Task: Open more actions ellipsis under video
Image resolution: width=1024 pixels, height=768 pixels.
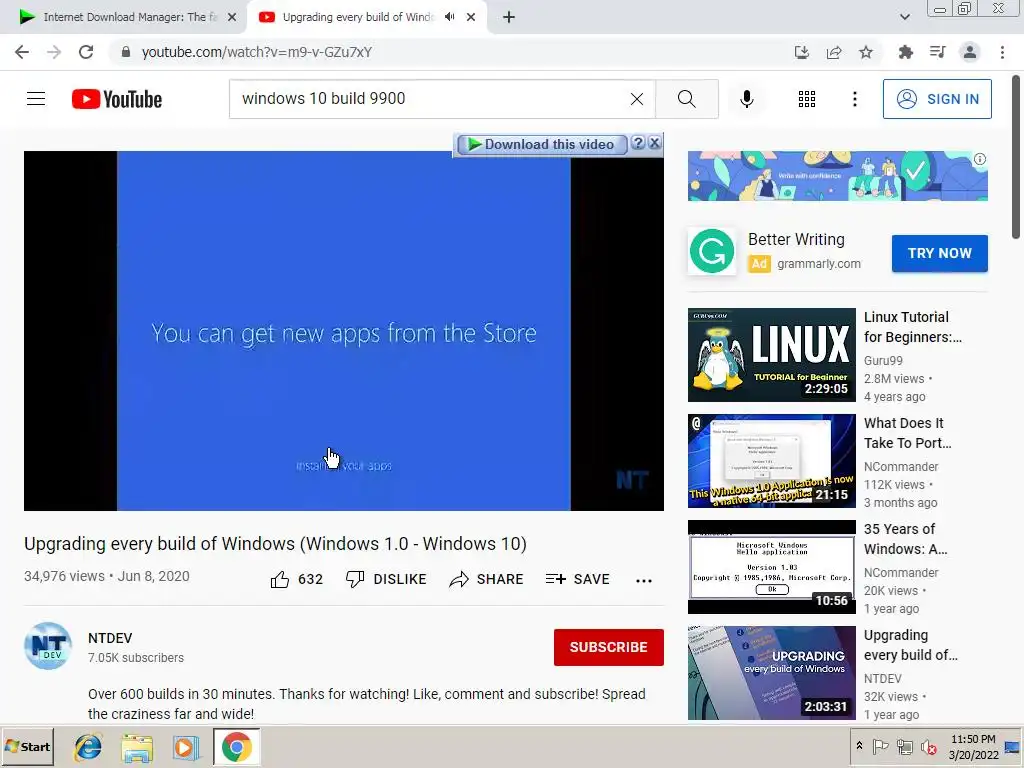Action: [644, 581]
